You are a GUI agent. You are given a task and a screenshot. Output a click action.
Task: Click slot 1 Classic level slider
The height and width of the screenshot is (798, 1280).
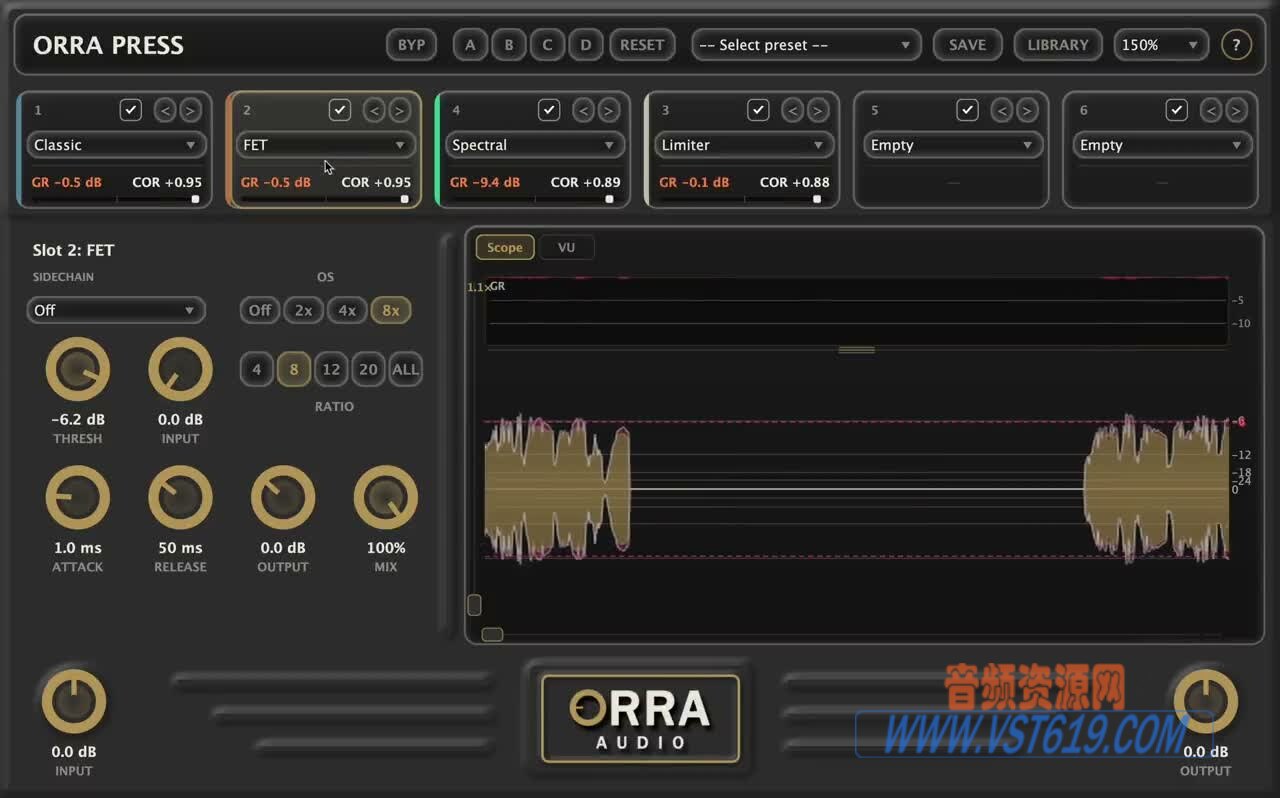coord(116,199)
